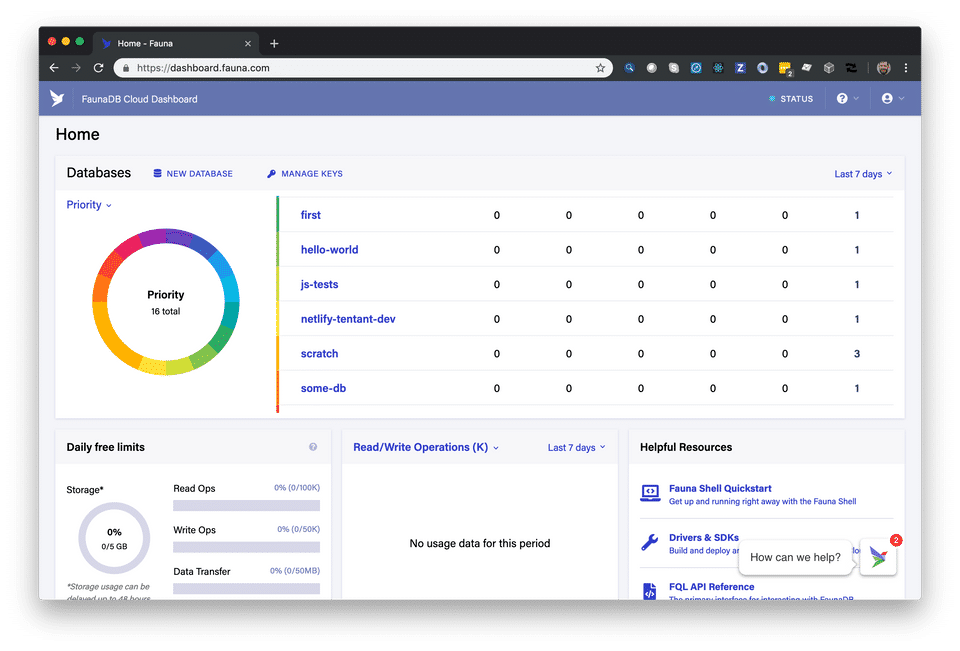The height and width of the screenshot is (651, 960).
Task: Click the '0% (0/50K)' Write Ops value
Action: point(298,529)
